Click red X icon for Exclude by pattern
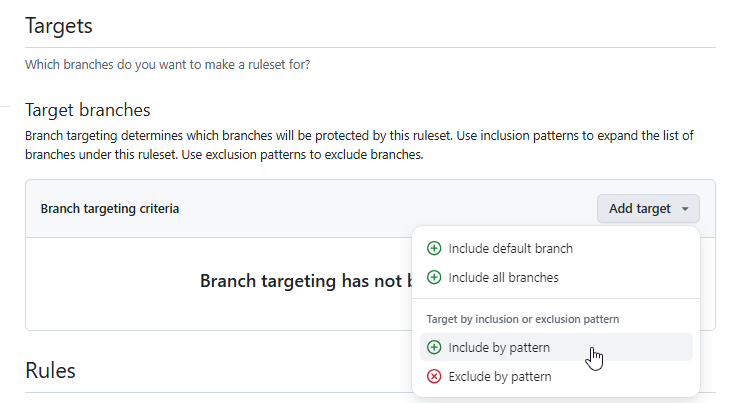This screenshot has height=403, width=732. click(434, 376)
